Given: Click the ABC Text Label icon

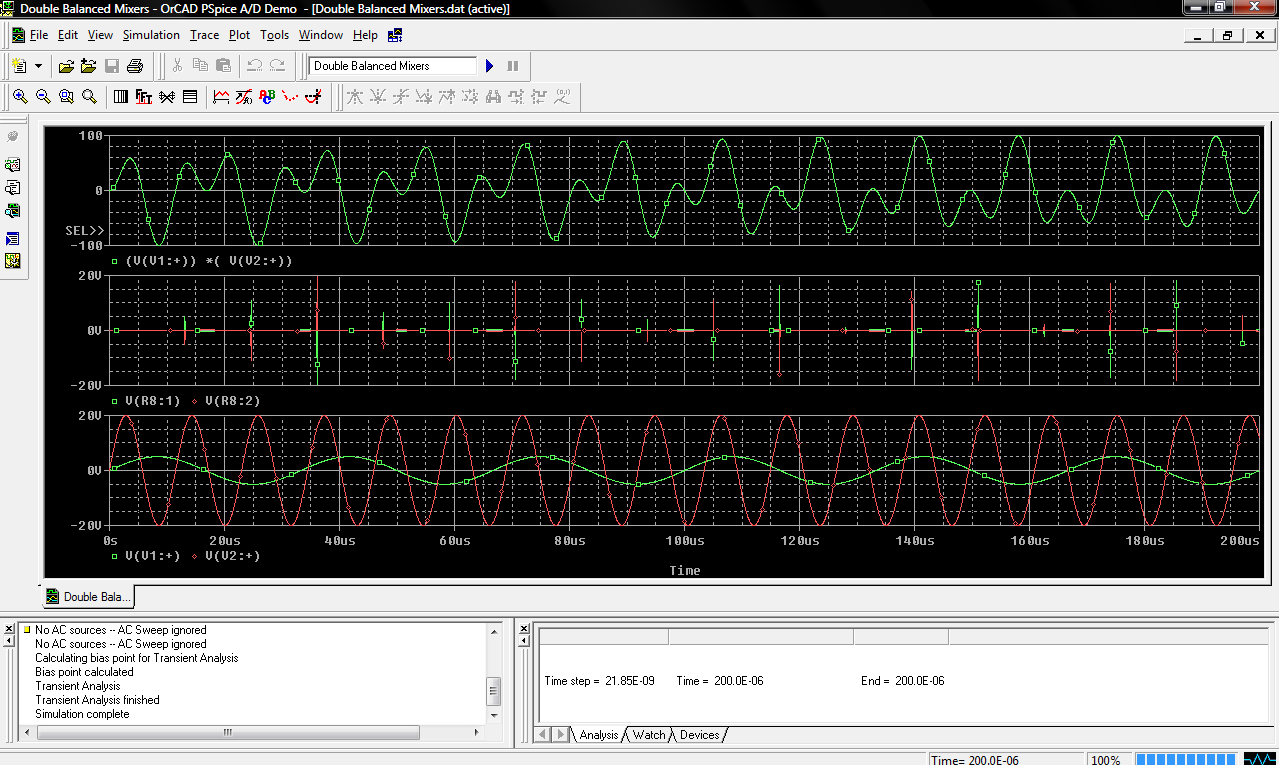Looking at the screenshot, I should coord(267,97).
